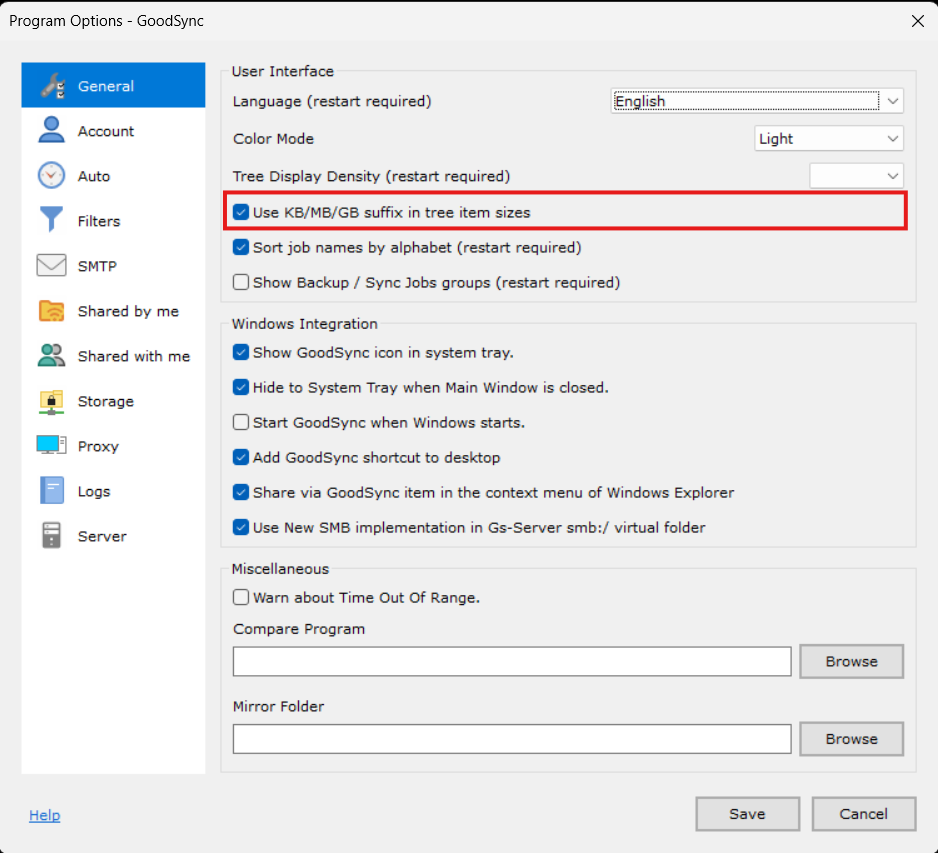938x853 pixels.
Task: Open the Filters funnel icon
Action: (51, 221)
